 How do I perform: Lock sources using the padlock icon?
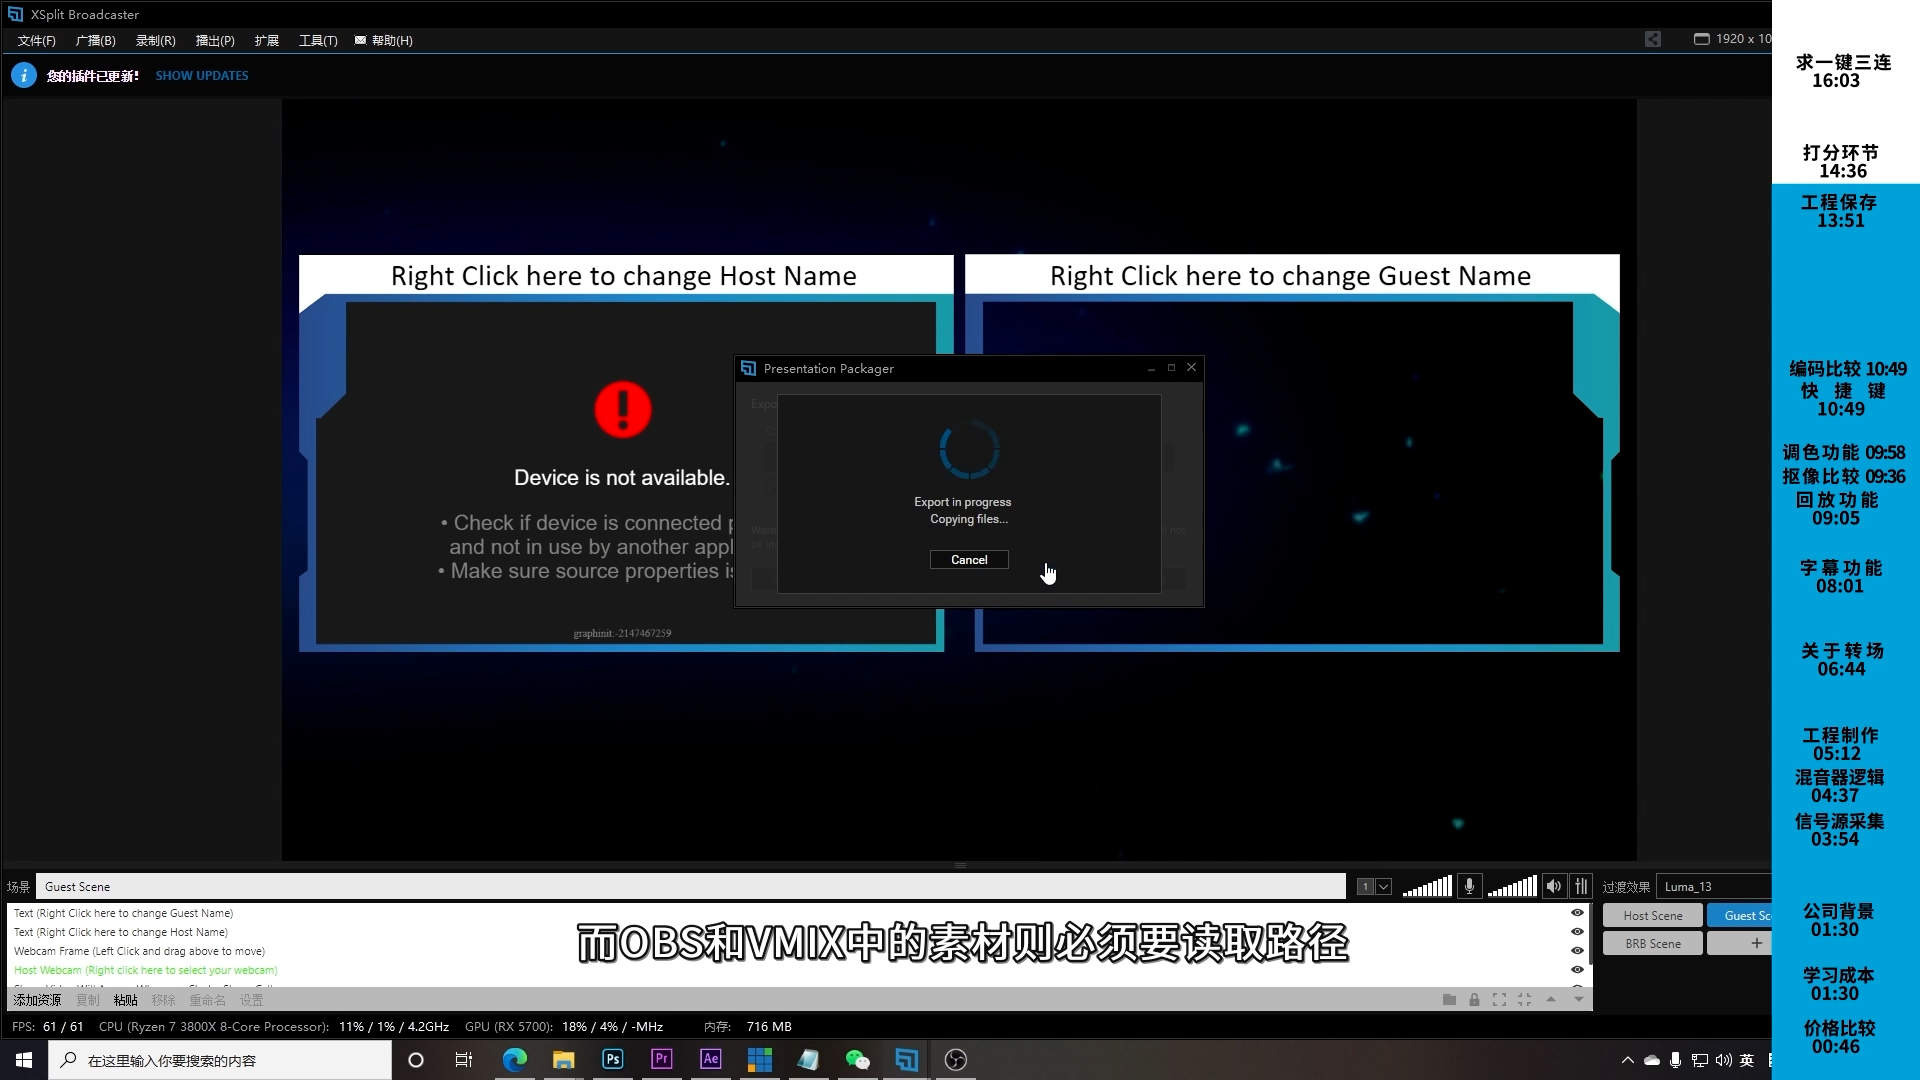(1474, 999)
